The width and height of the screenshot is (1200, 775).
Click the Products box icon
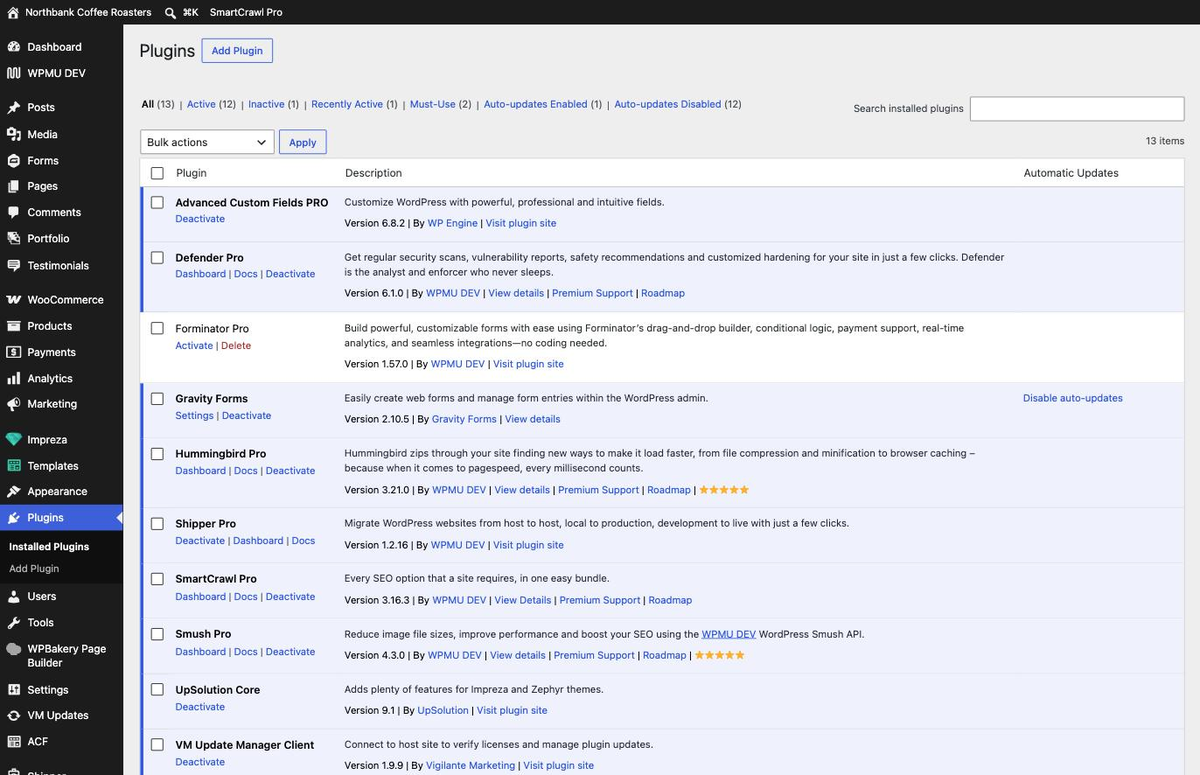(x=13, y=326)
